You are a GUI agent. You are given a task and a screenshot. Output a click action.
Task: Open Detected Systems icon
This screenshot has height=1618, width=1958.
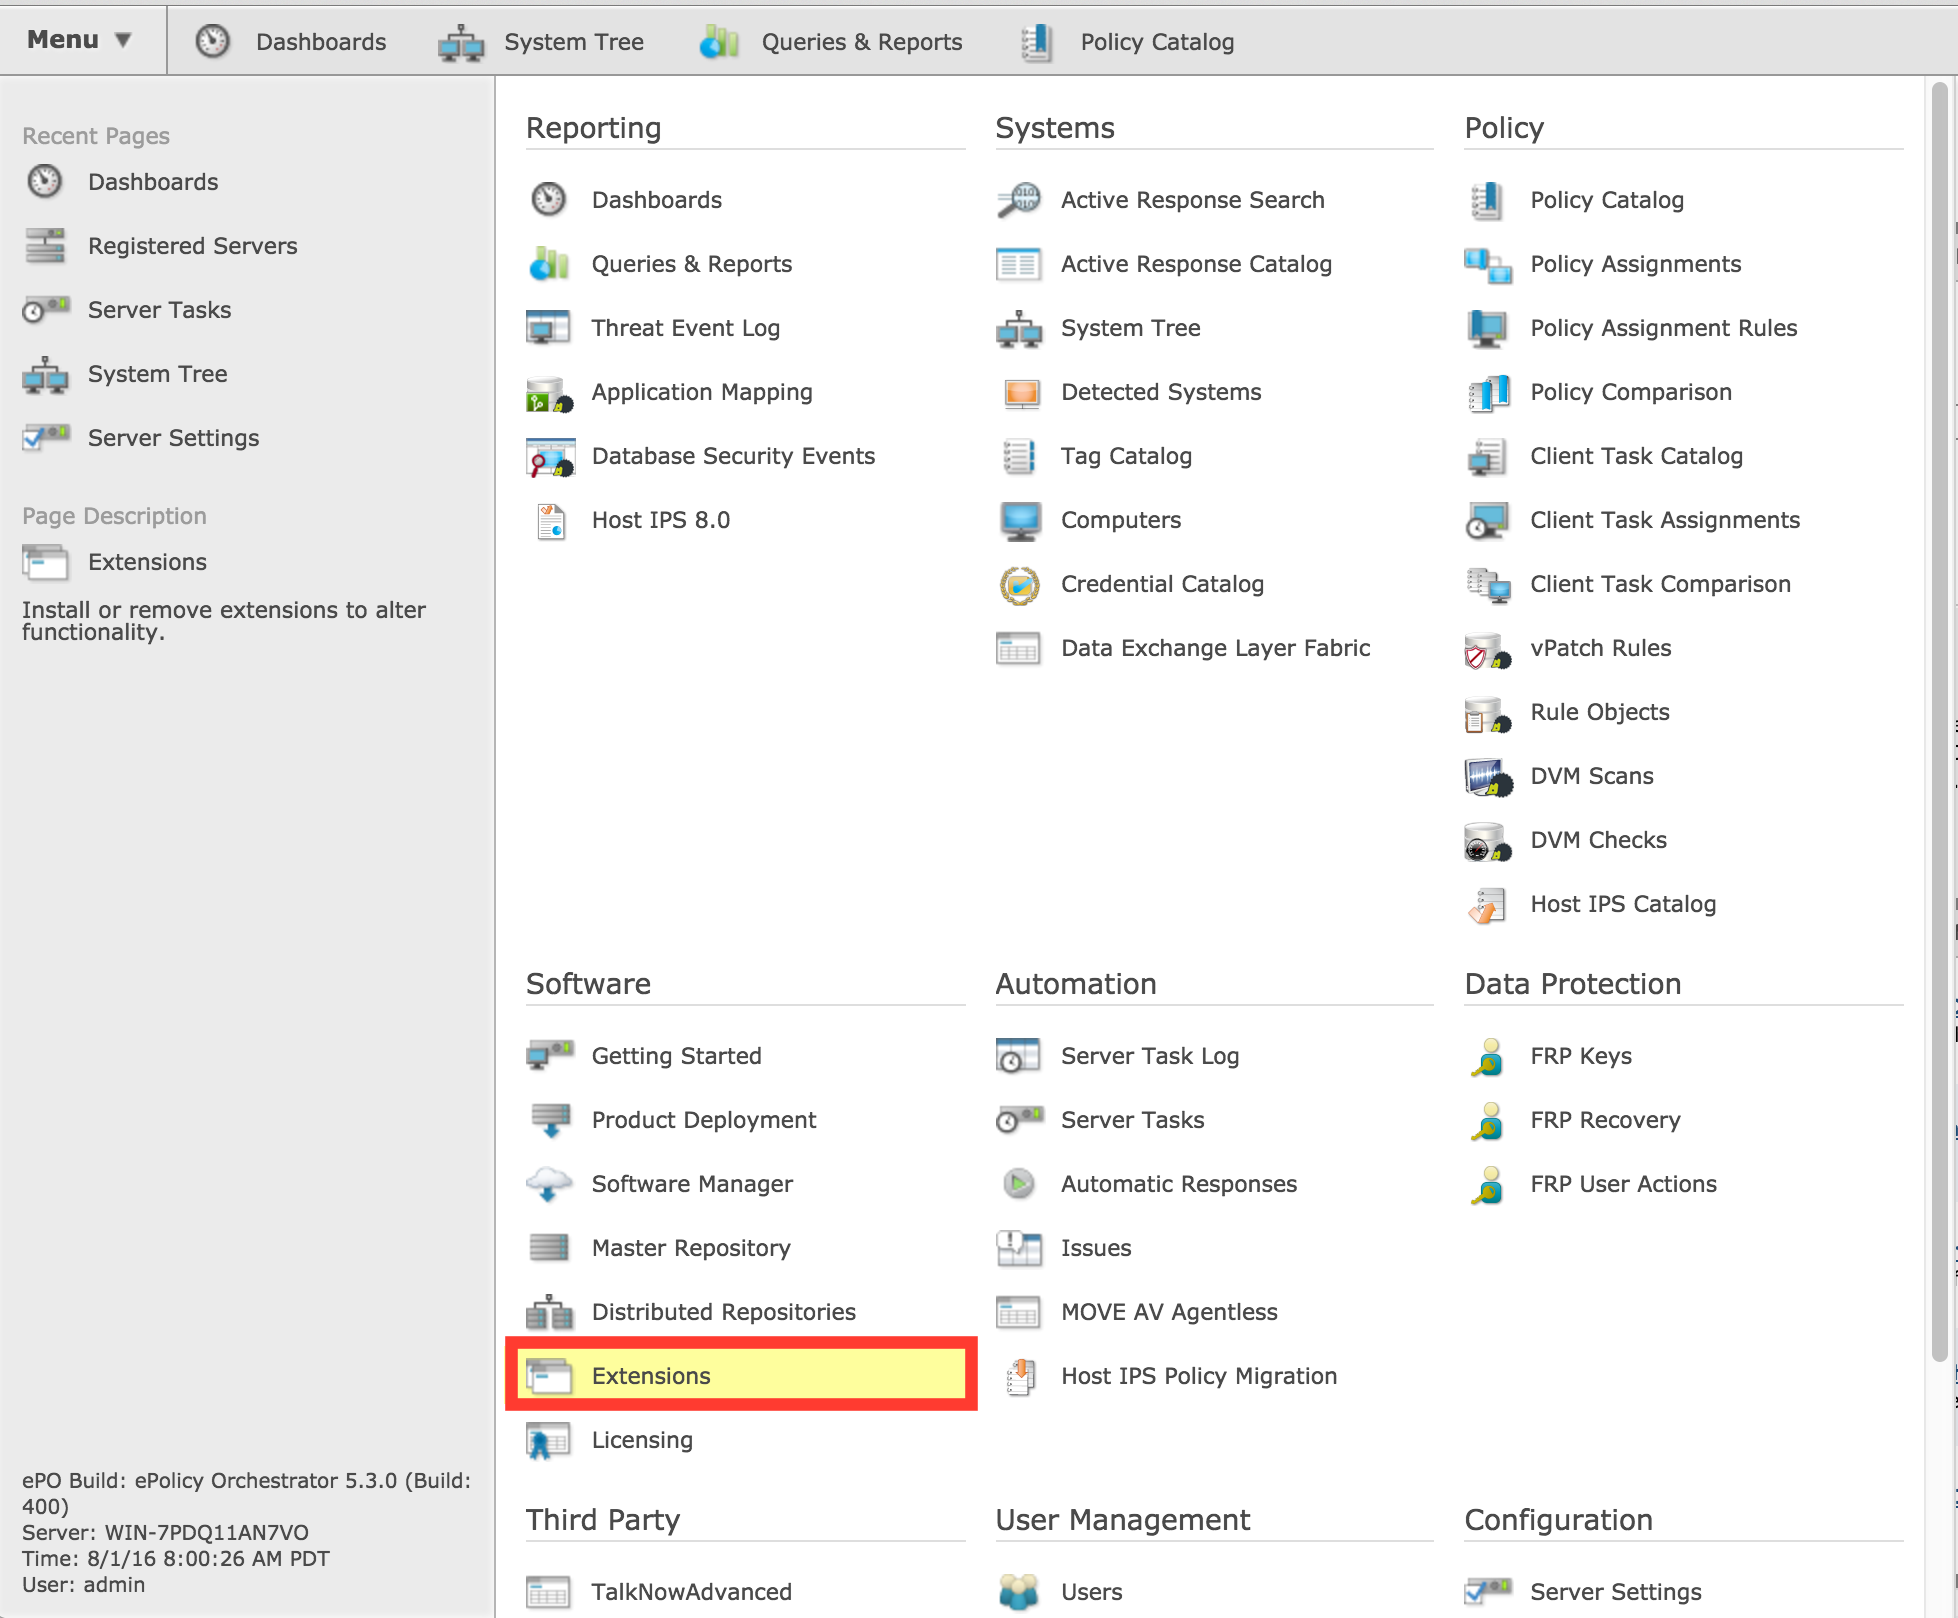1021,392
